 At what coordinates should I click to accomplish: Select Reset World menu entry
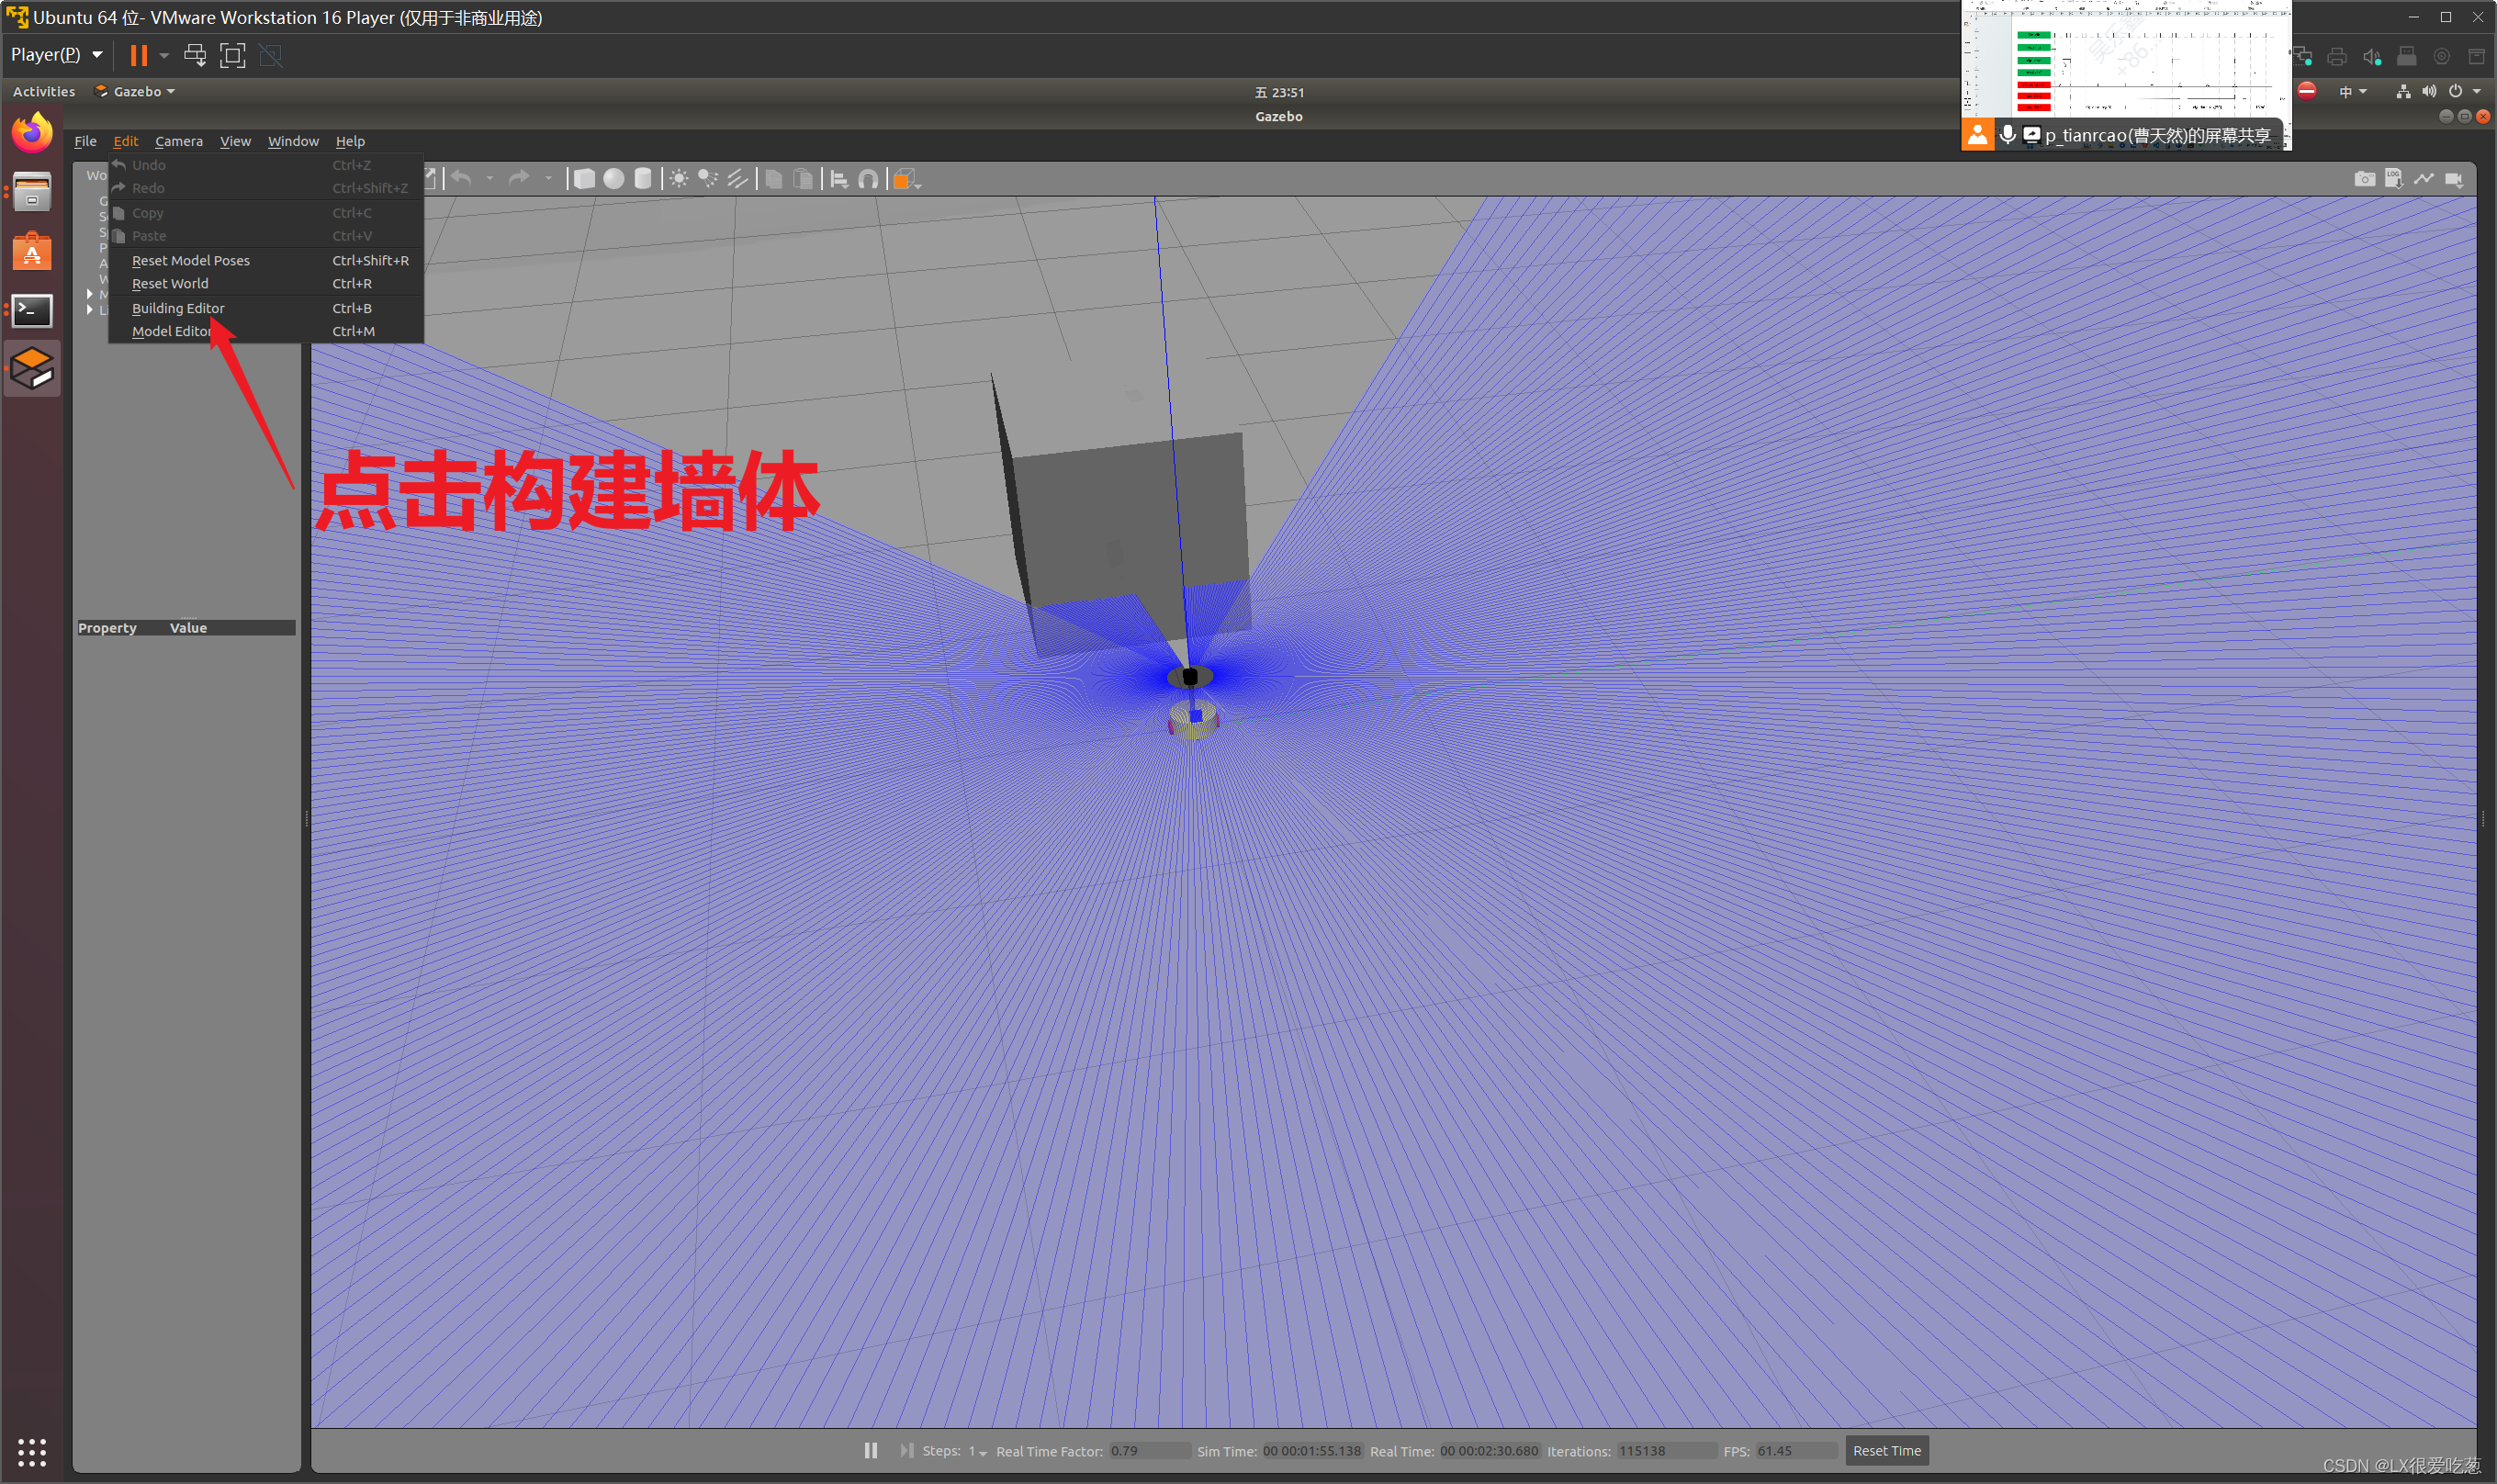tap(266, 283)
